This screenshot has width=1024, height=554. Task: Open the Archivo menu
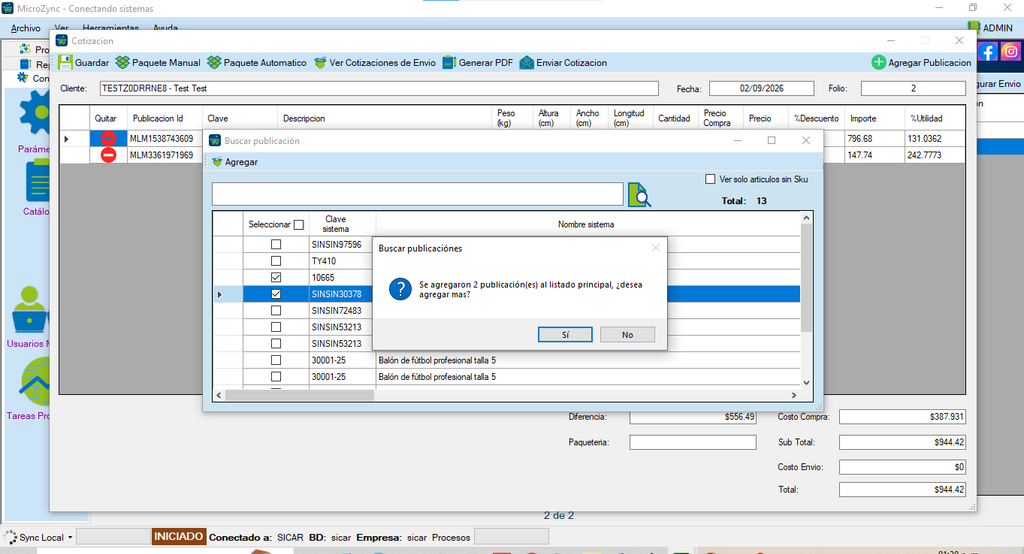tap(25, 28)
